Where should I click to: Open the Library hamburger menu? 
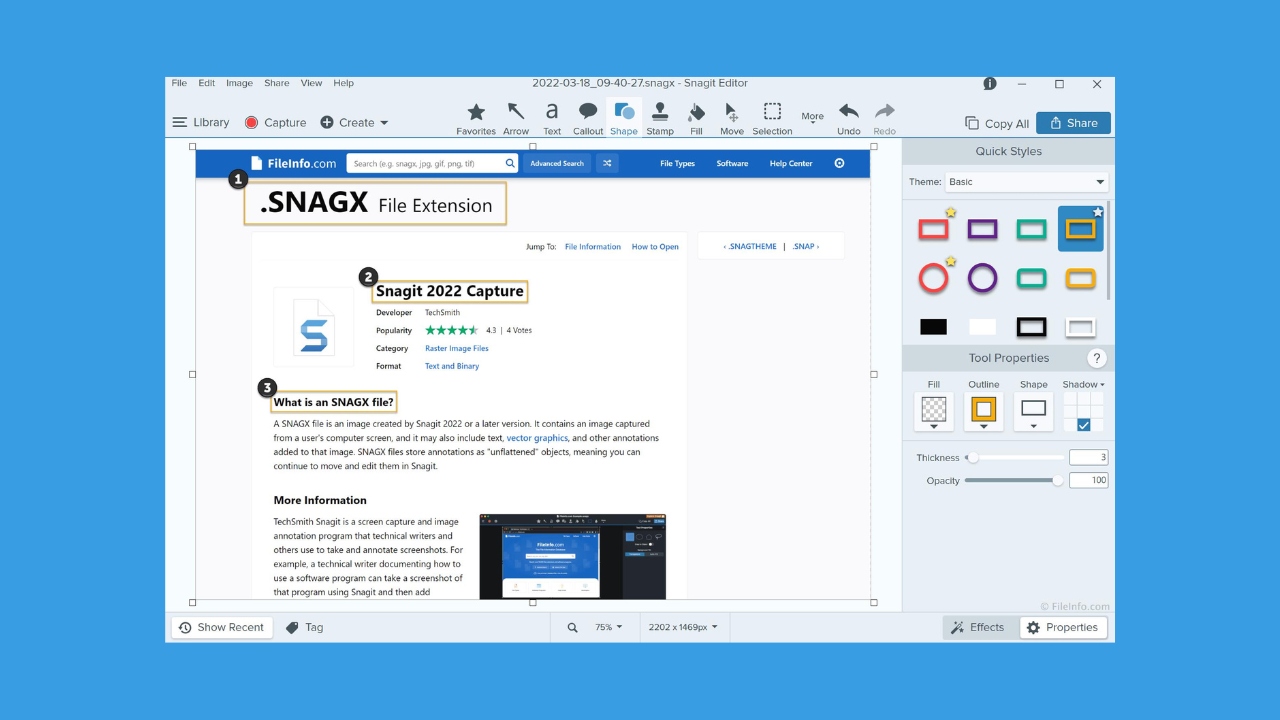click(x=180, y=122)
